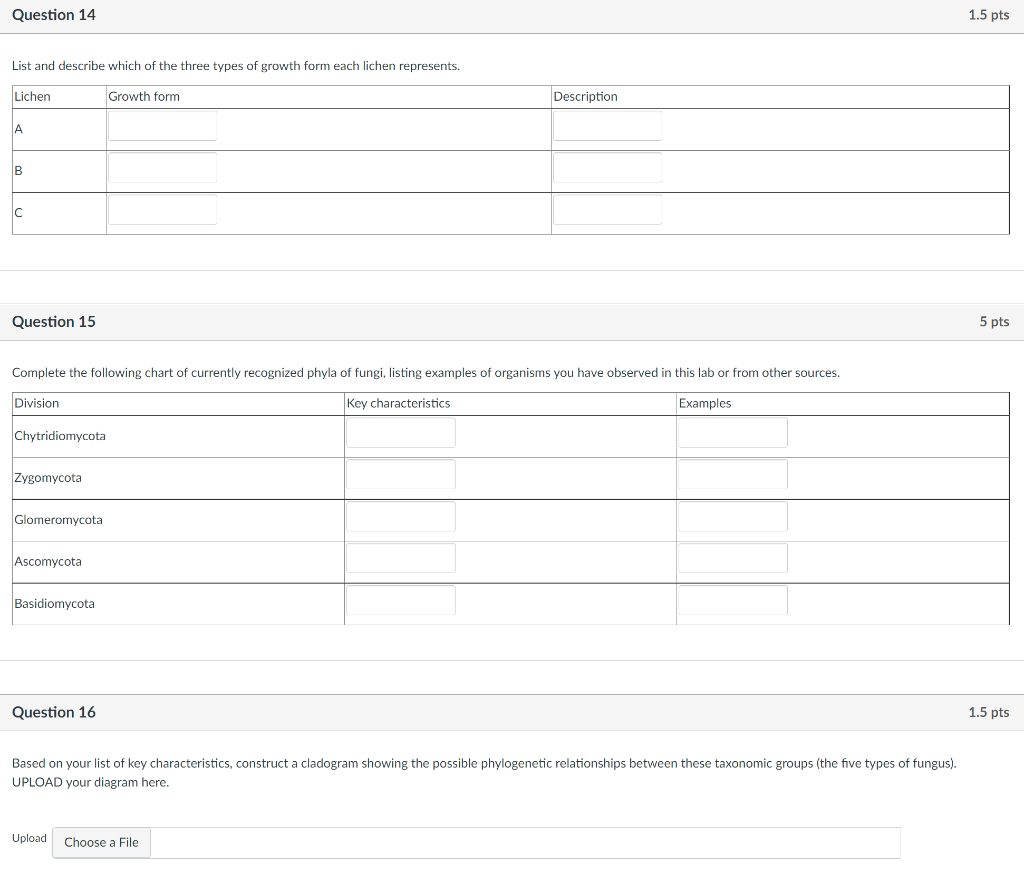1024x883 pixels.
Task: Click the Chytridiomycota division cell
Action: click(x=178, y=436)
